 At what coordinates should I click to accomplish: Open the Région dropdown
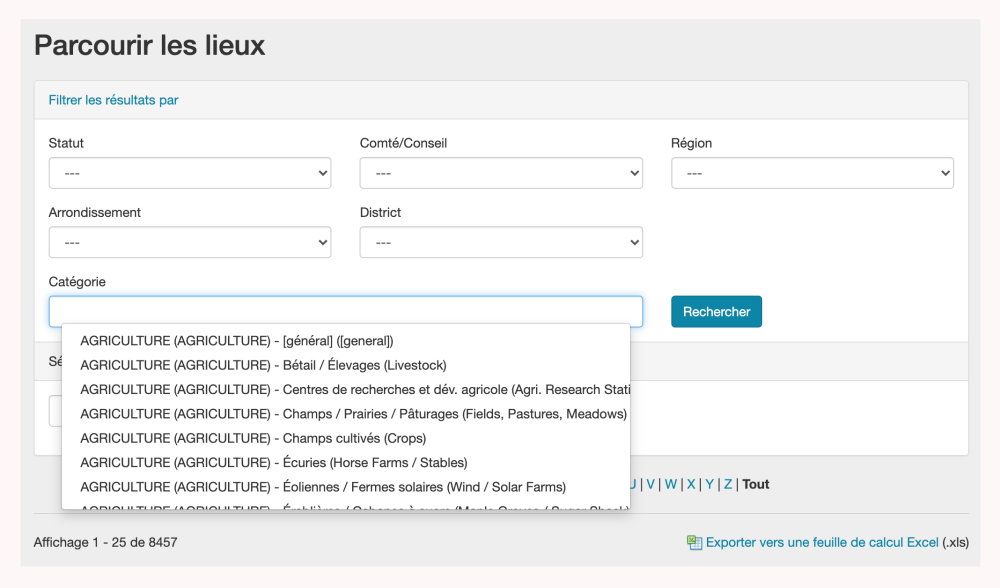click(812, 173)
